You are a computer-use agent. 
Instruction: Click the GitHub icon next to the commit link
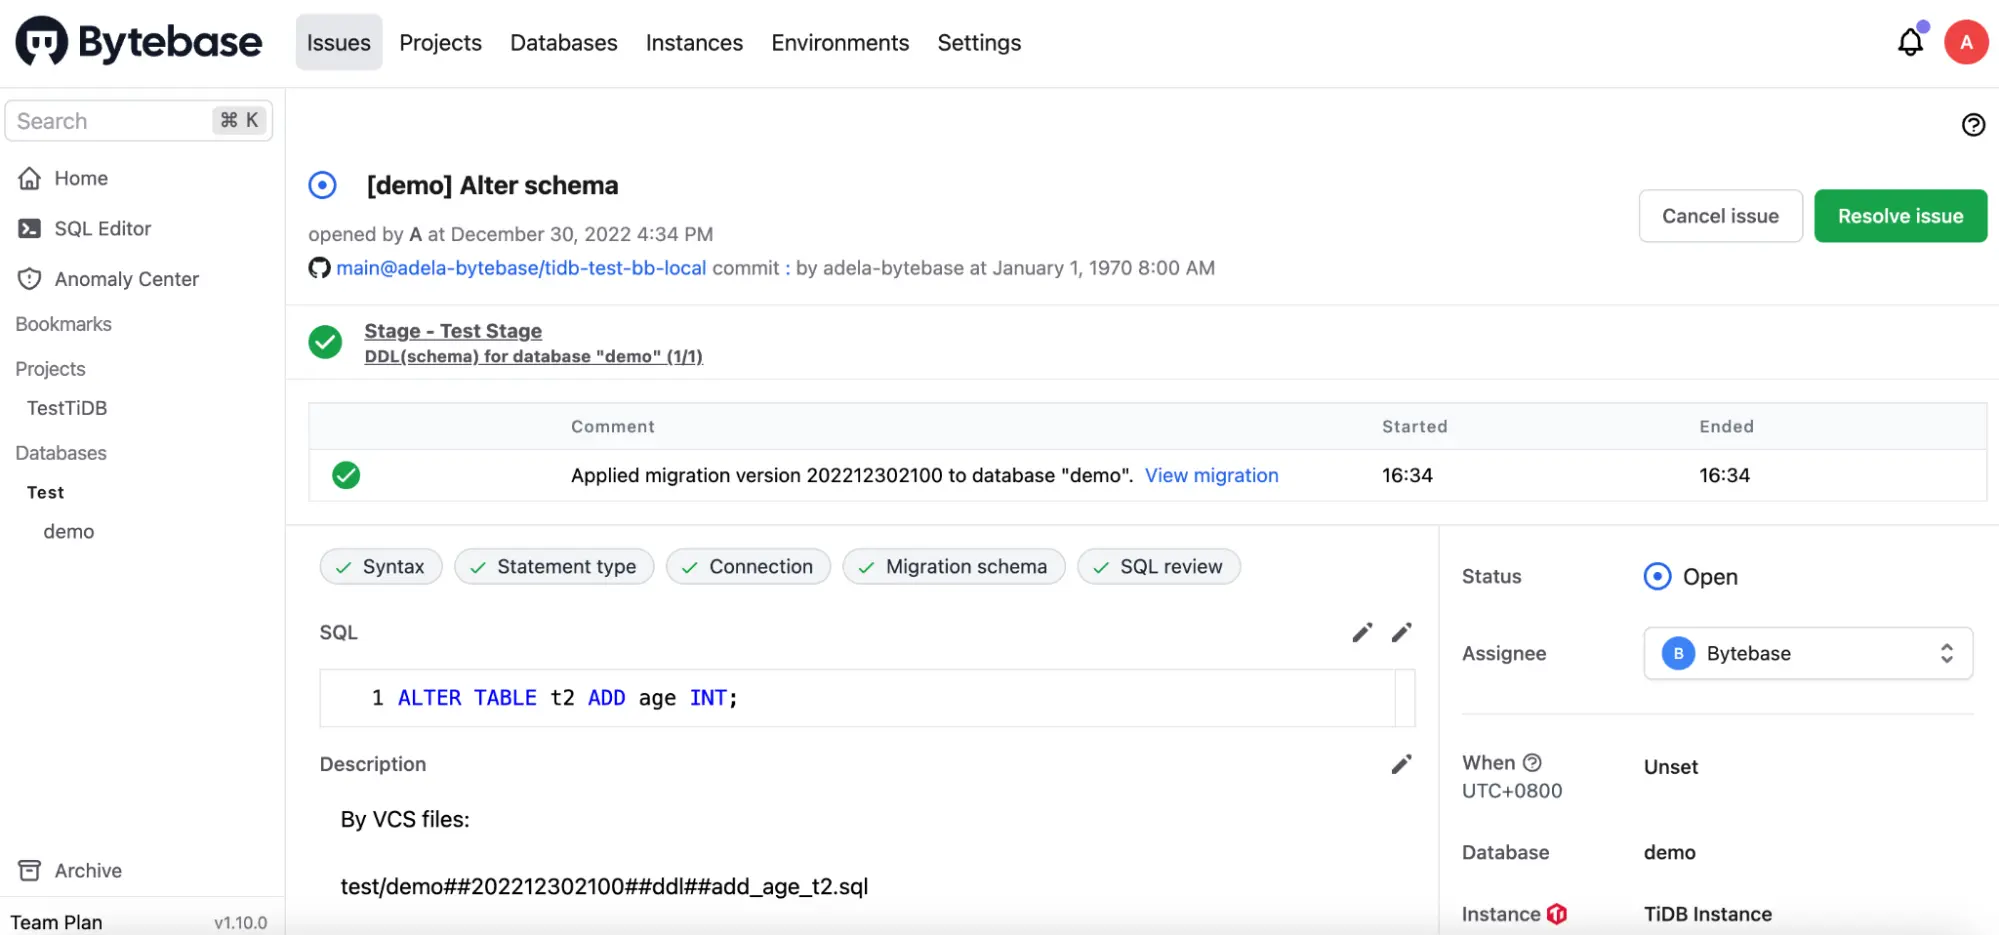pos(319,267)
